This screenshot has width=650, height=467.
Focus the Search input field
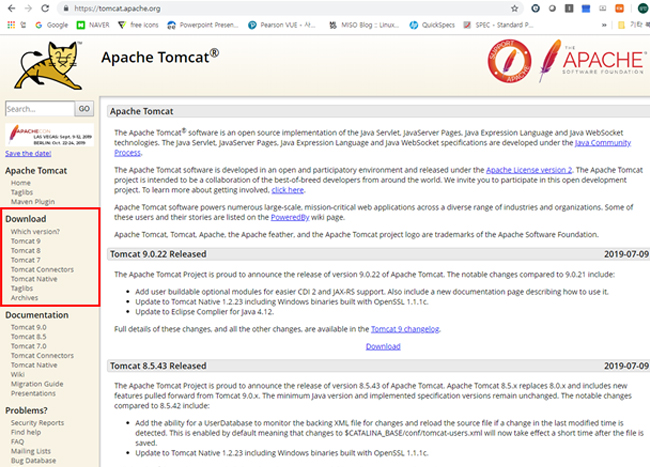[x=40, y=109]
